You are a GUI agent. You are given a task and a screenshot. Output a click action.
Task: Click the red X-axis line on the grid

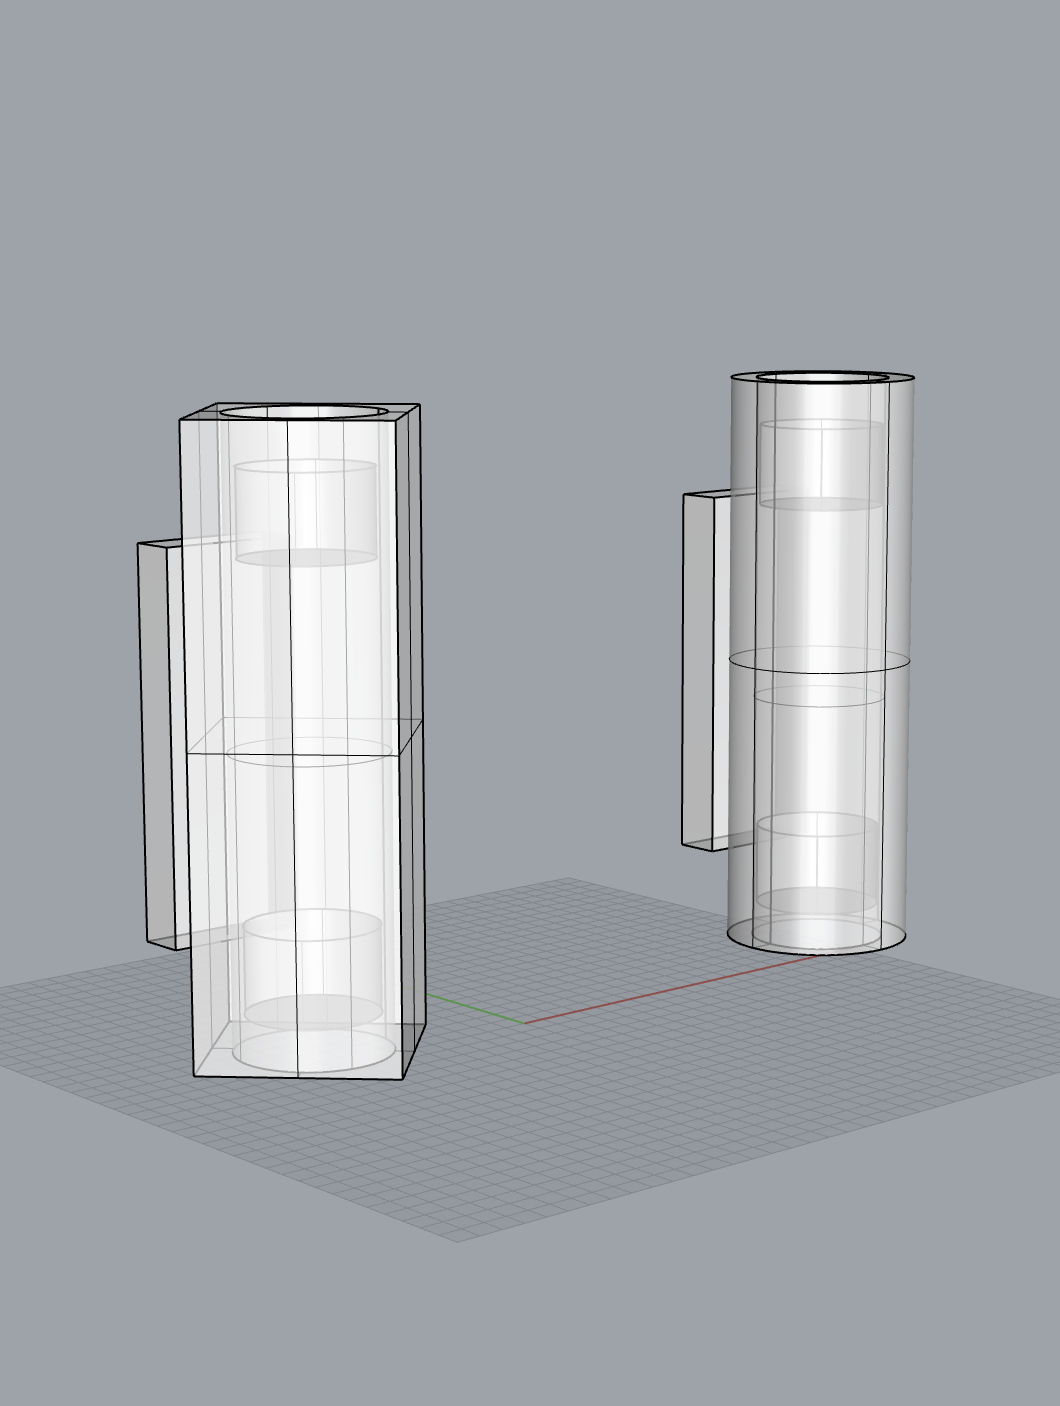click(x=672, y=989)
